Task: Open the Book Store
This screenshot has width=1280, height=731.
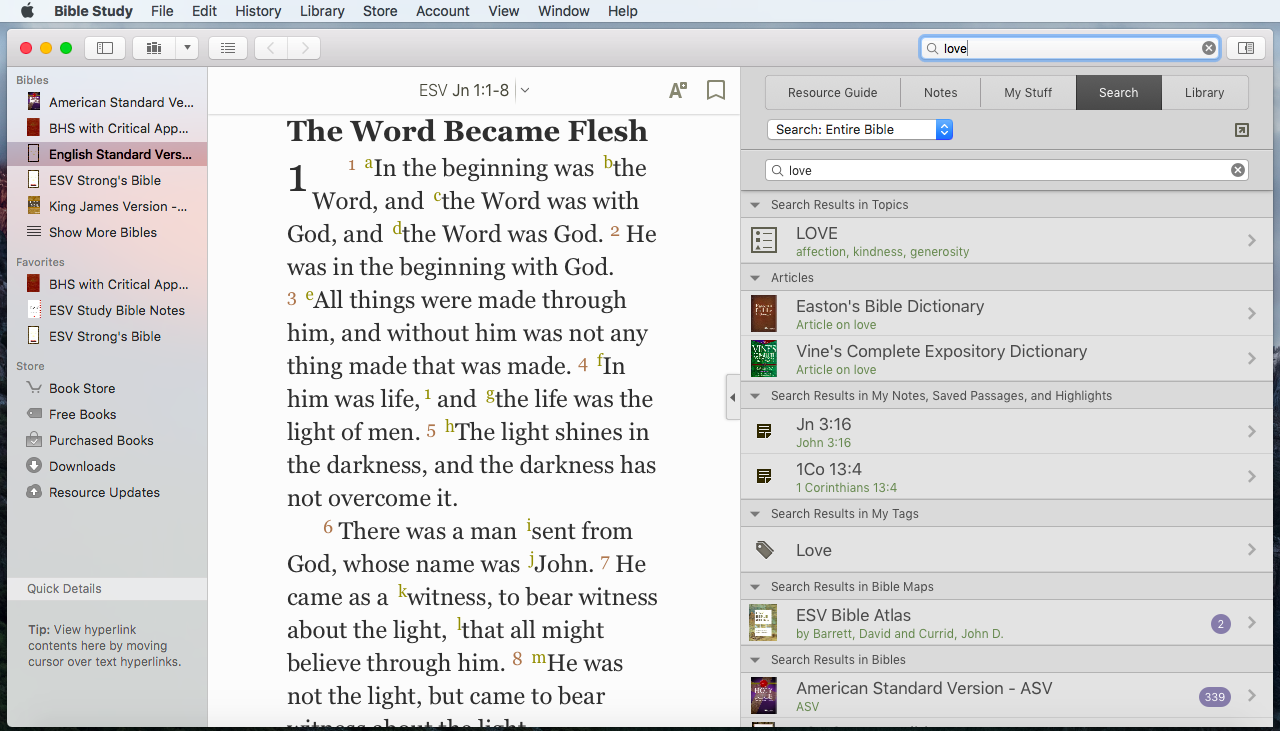Action: tap(107, 388)
